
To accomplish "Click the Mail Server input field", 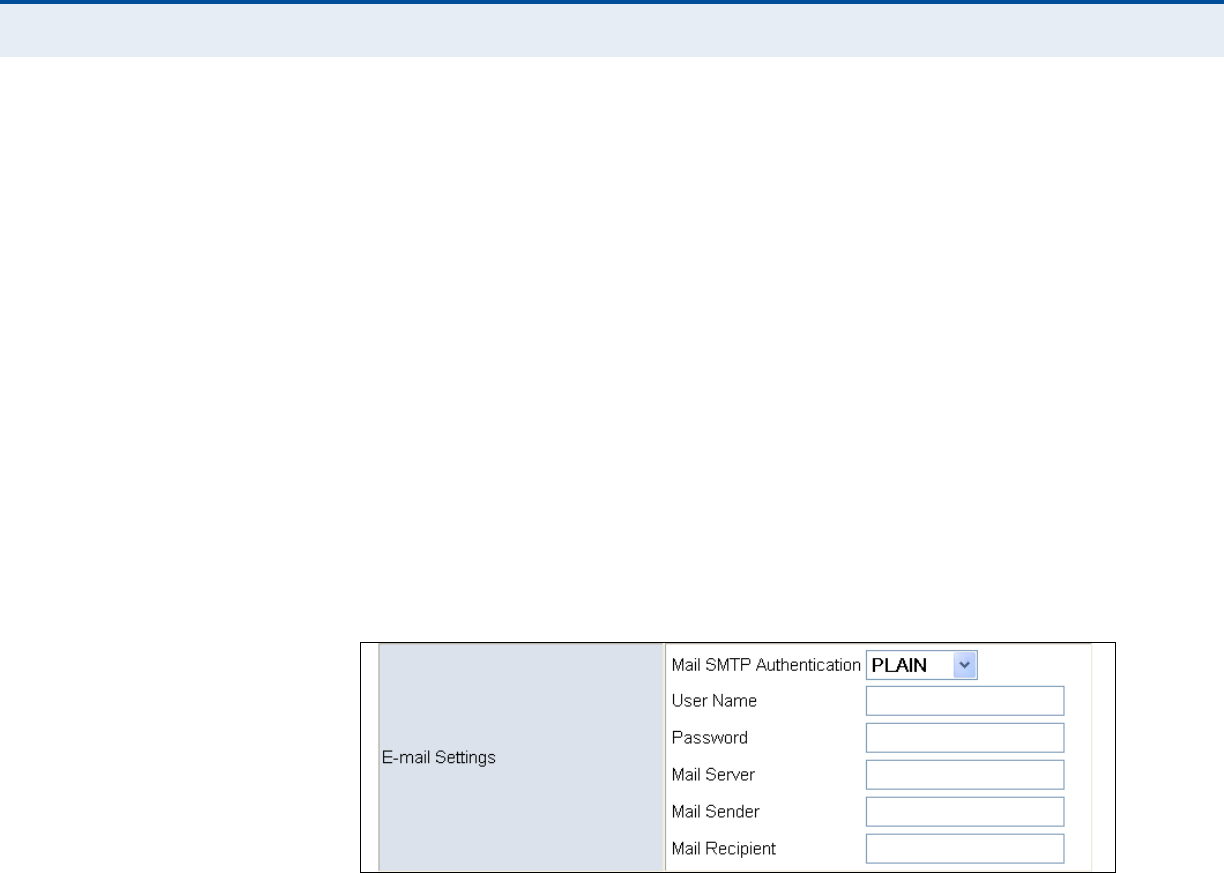I will point(965,775).
